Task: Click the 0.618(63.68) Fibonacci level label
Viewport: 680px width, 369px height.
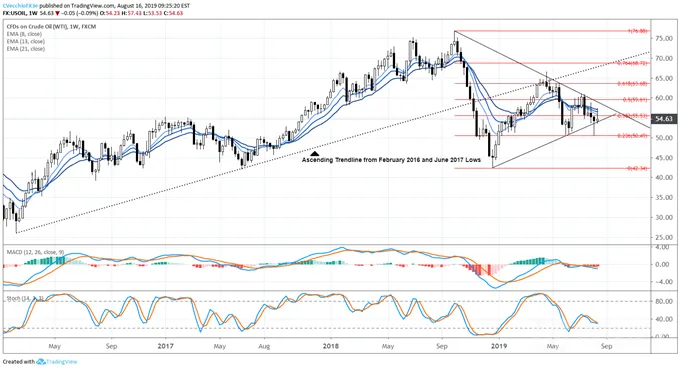Action: pos(632,83)
